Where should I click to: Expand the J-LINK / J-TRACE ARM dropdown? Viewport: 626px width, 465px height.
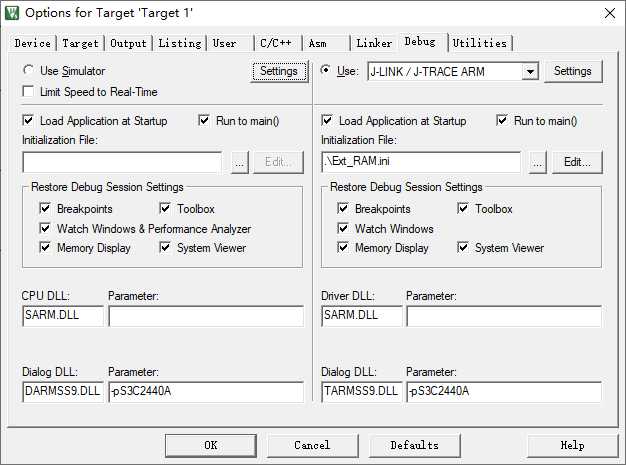(530, 72)
